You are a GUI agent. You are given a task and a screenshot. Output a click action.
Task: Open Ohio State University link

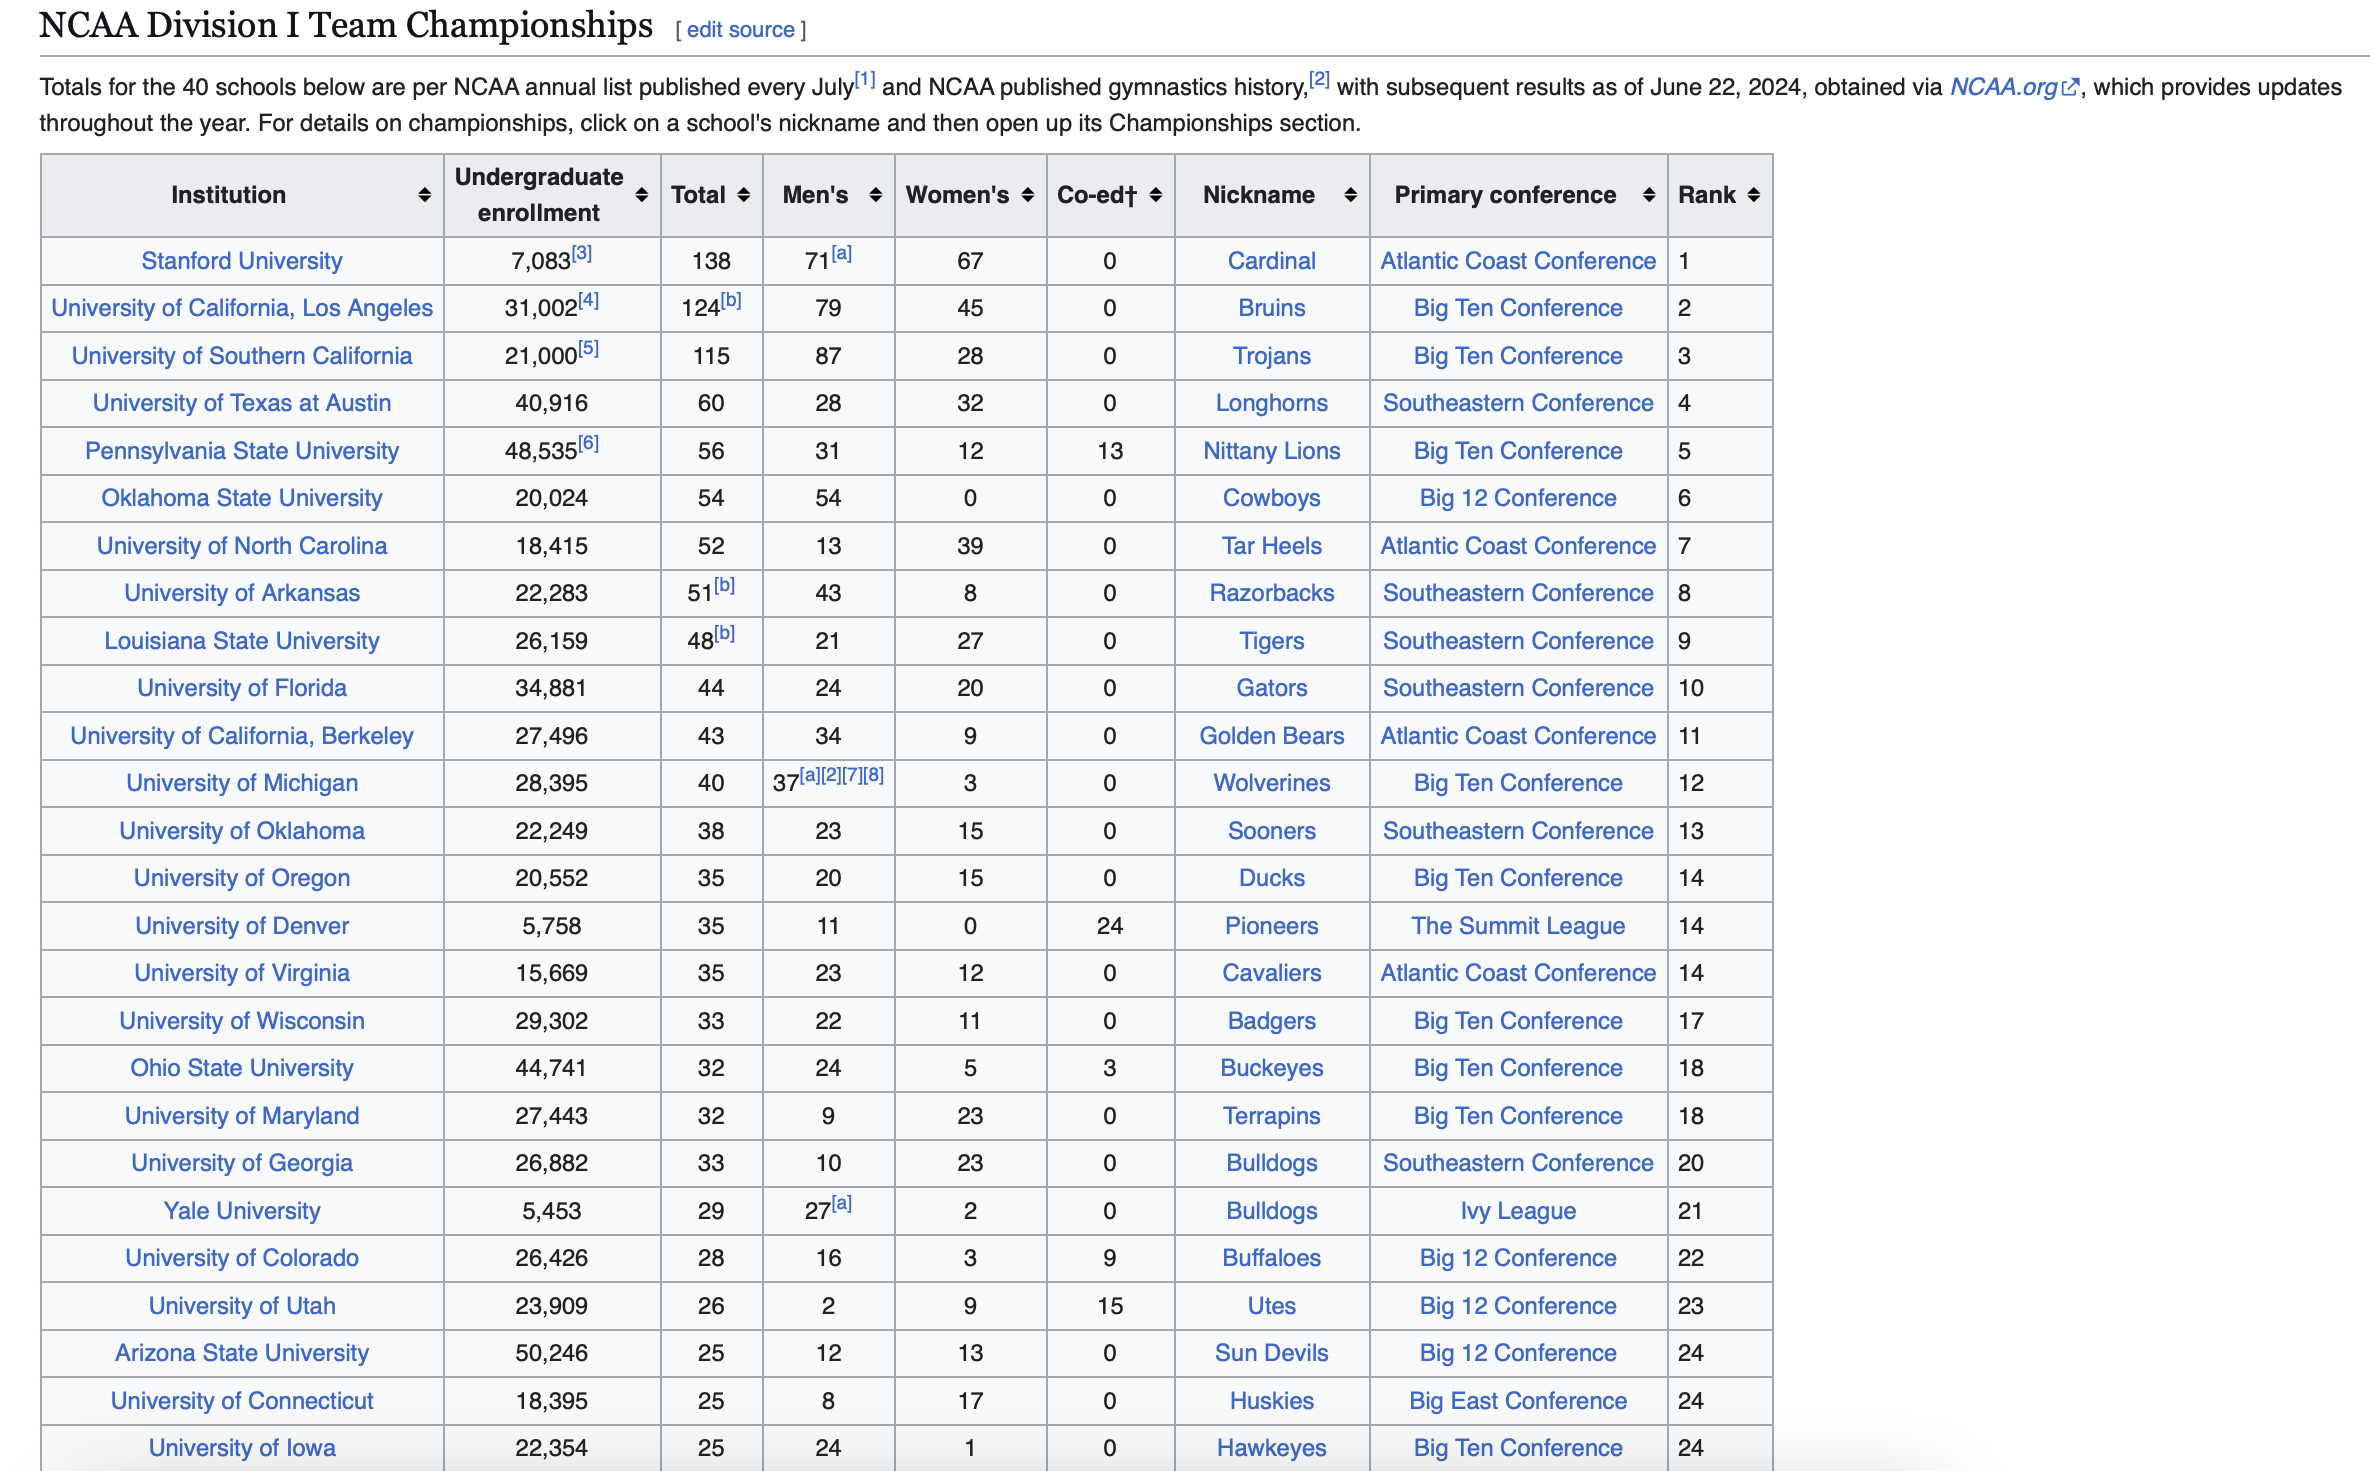(242, 1068)
